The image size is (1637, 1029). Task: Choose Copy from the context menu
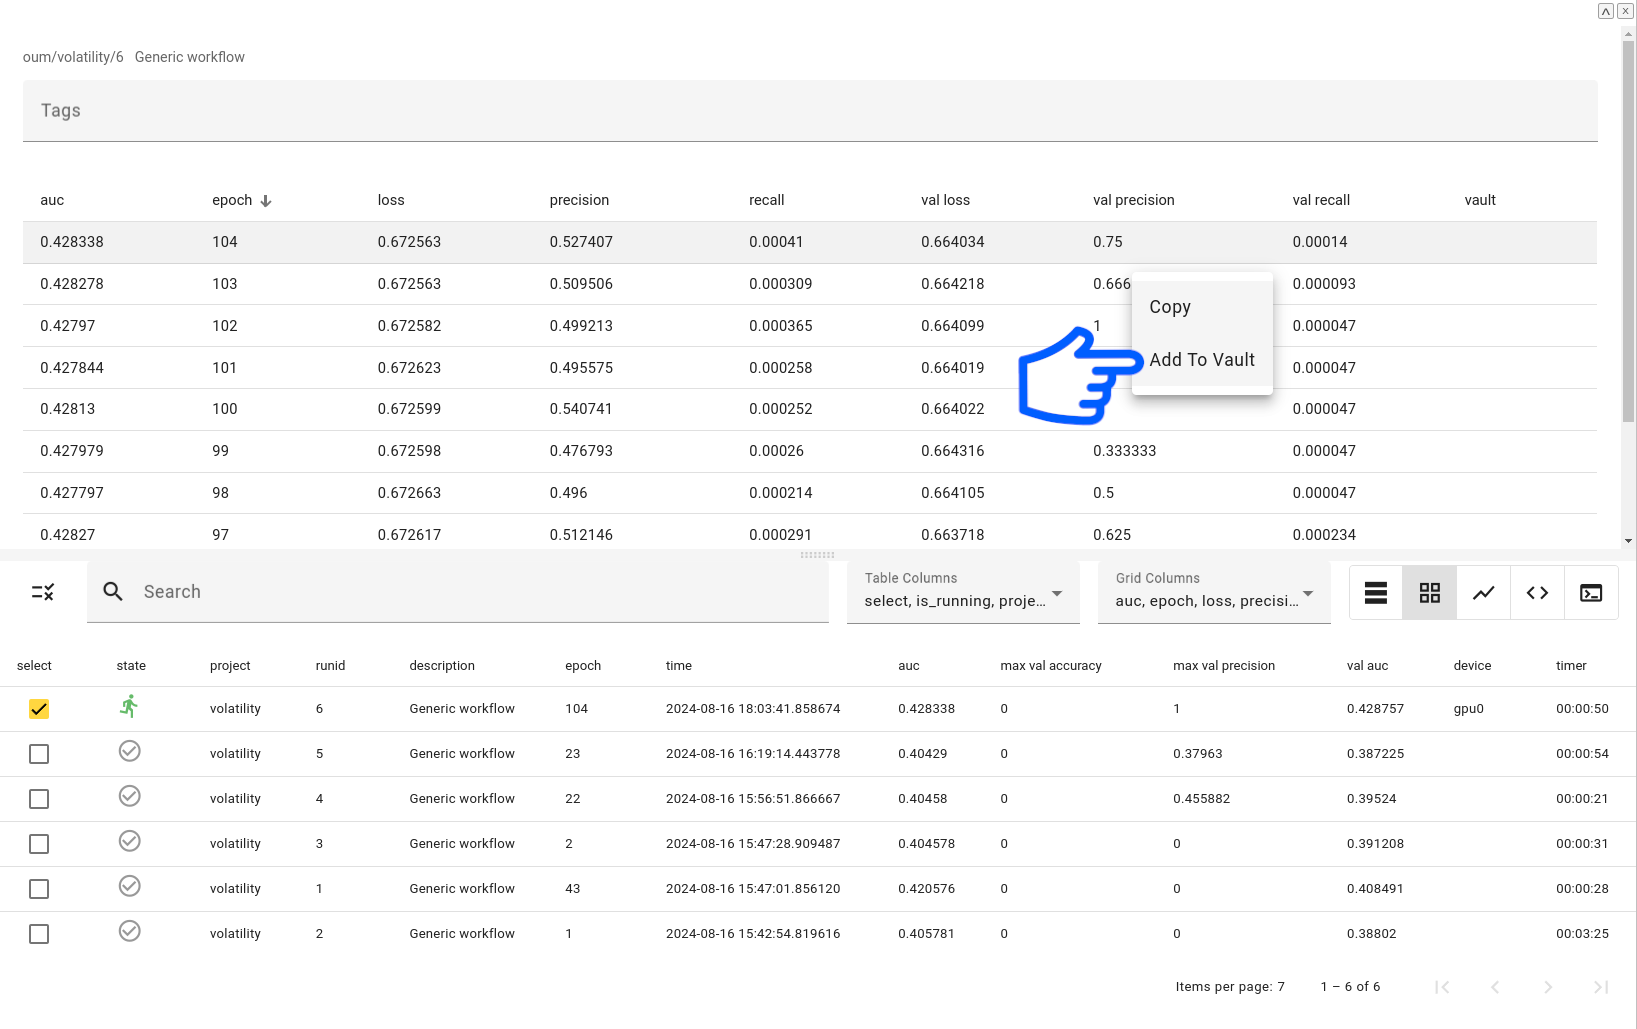(1169, 307)
